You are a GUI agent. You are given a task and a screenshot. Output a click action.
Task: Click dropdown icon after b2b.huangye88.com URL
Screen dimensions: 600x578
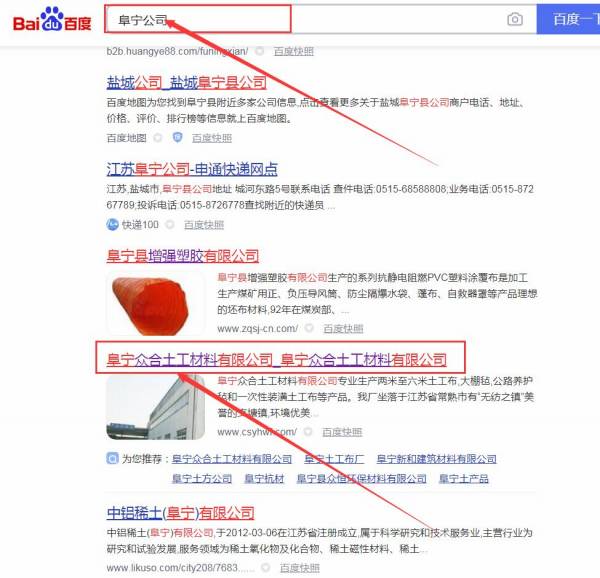coord(260,51)
